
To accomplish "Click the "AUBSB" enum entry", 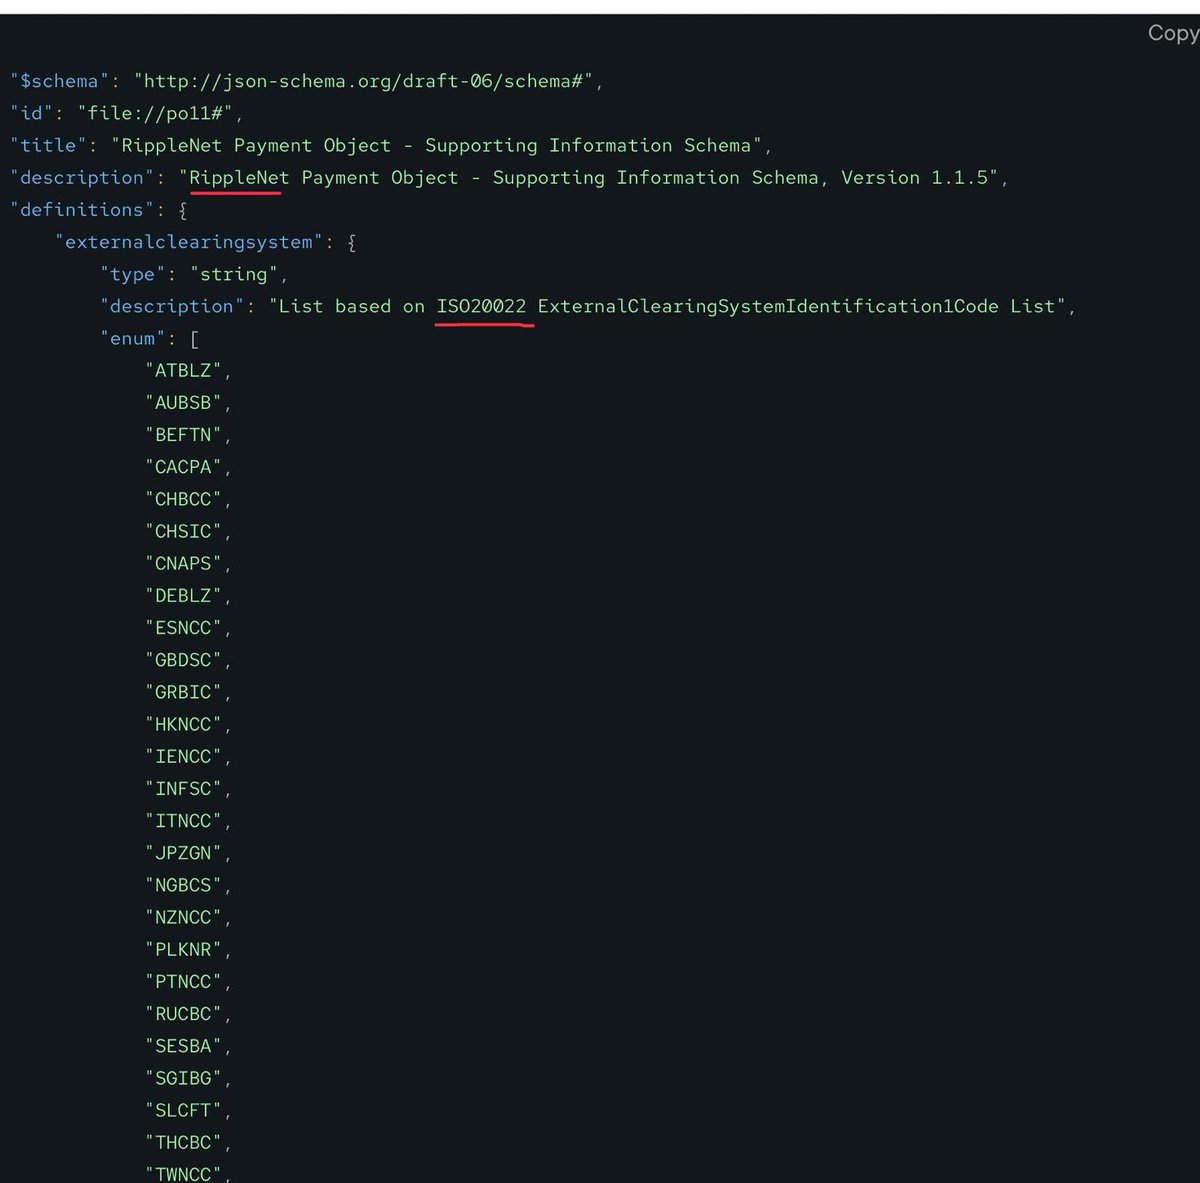I will tap(183, 402).
